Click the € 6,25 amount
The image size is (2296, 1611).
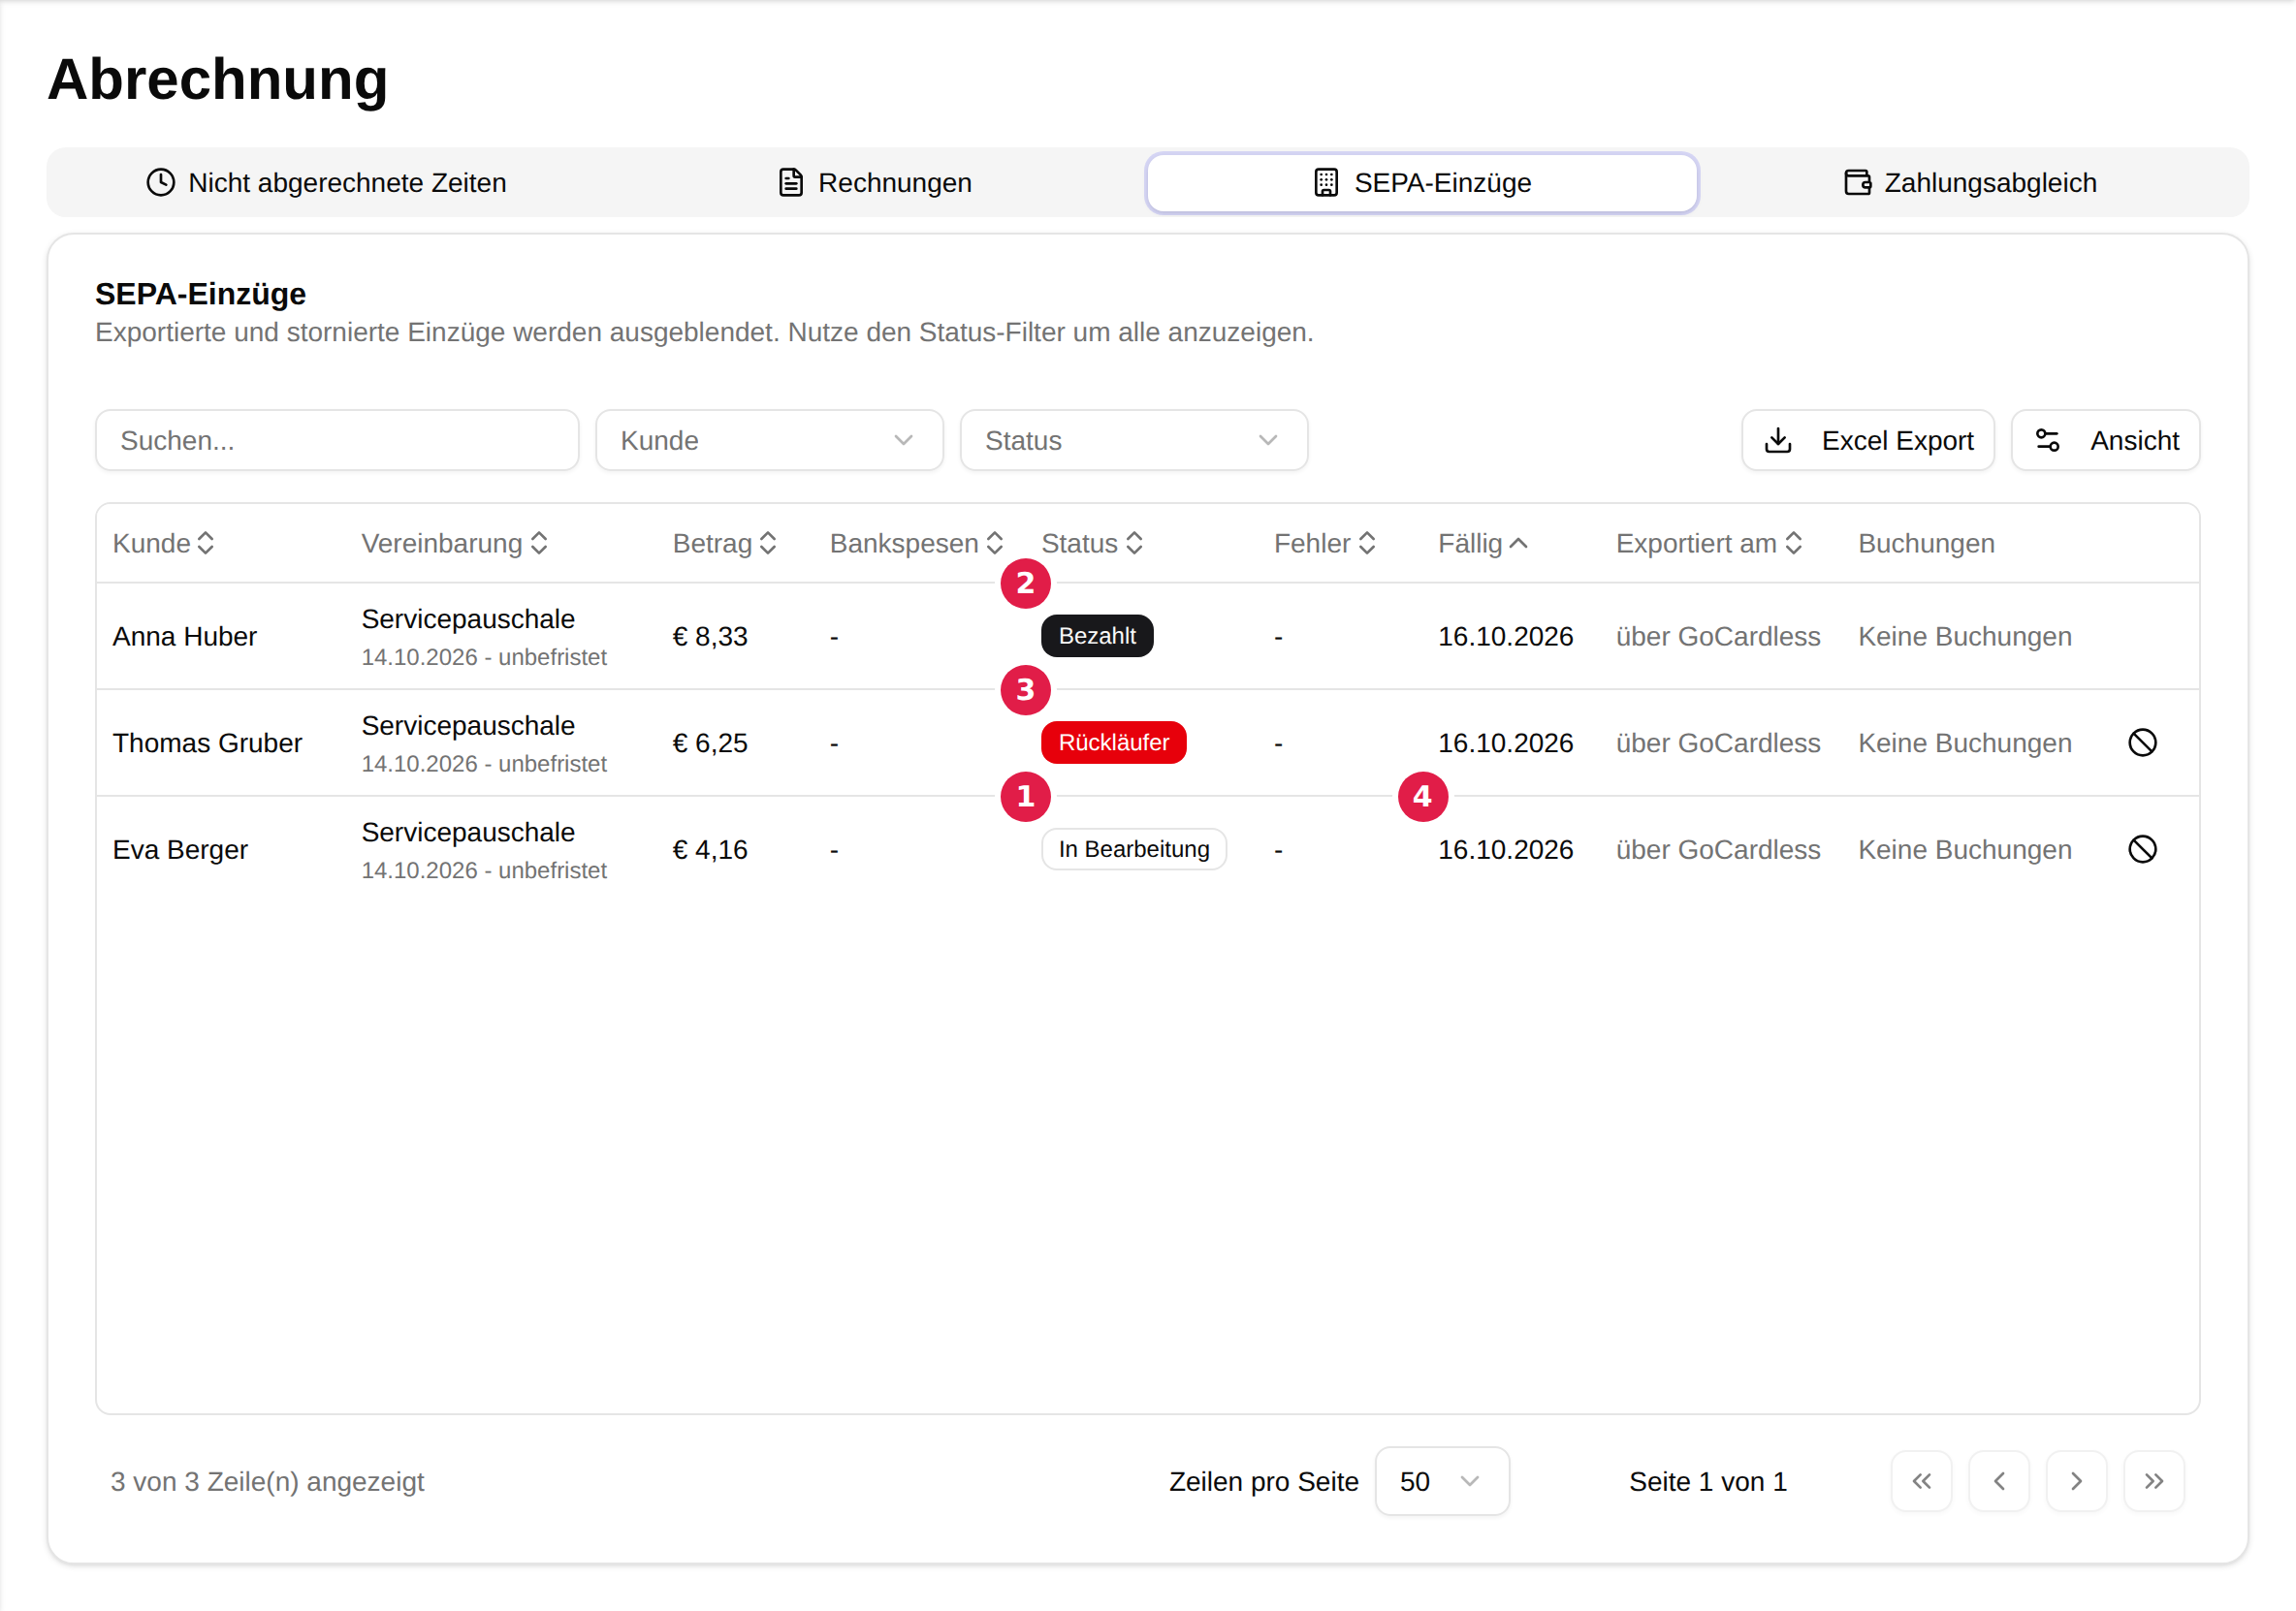[x=710, y=743]
